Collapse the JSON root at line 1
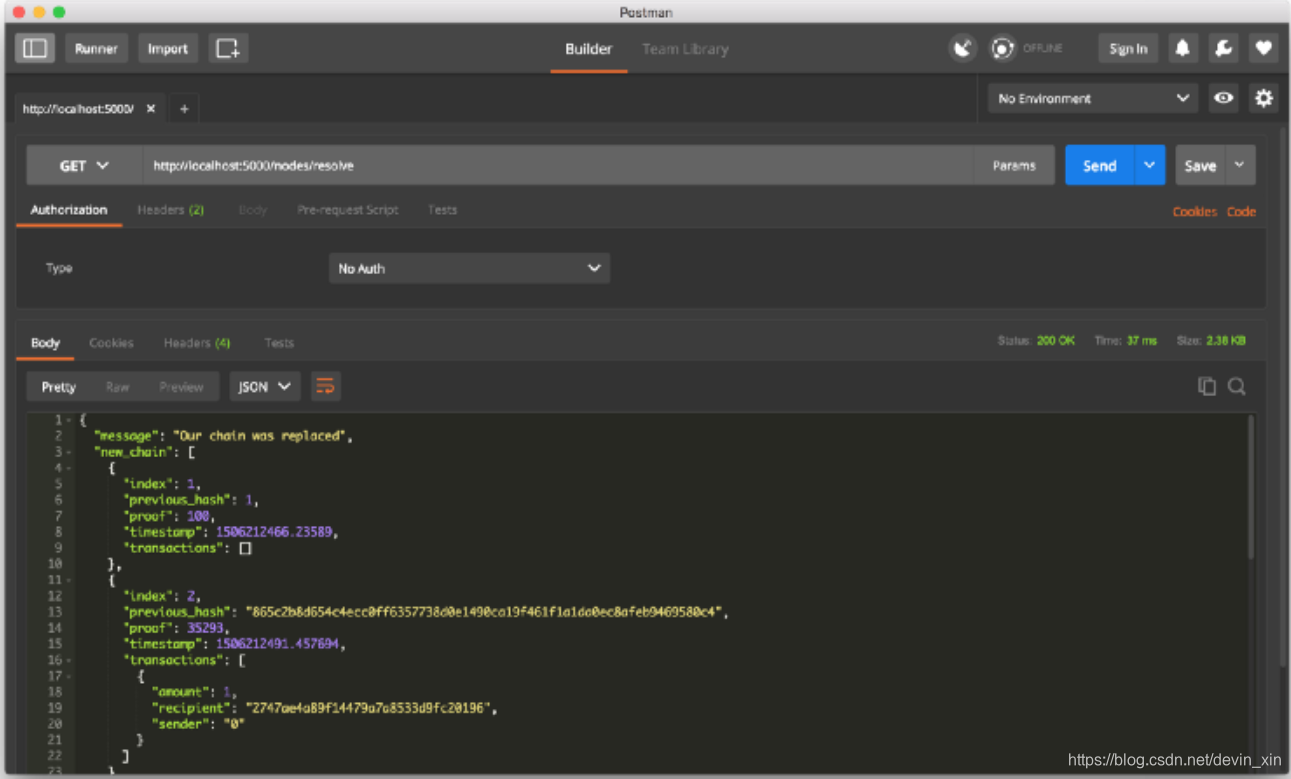This screenshot has height=779, width=1291. pos(69,420)
